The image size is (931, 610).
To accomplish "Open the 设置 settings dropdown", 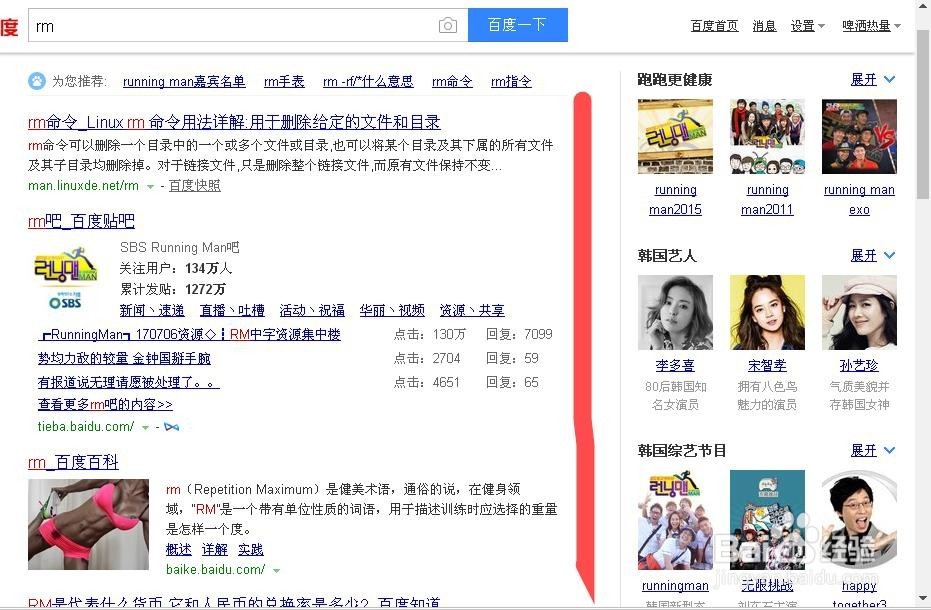I will (x=808, y=26).
